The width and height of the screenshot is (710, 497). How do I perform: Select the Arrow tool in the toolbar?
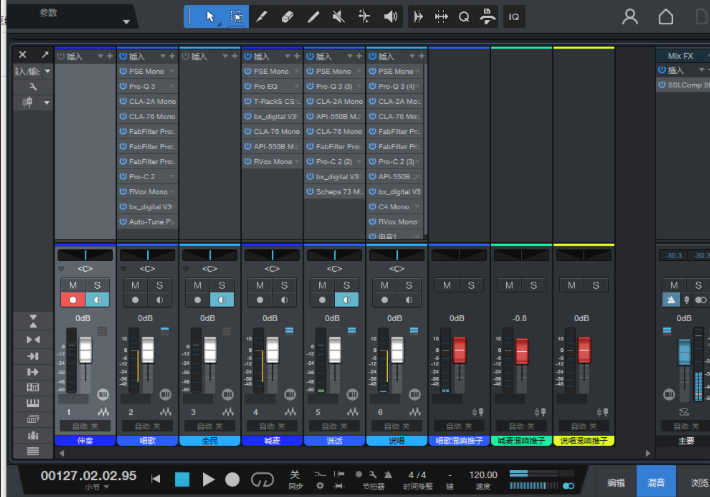tap(210, 17)
